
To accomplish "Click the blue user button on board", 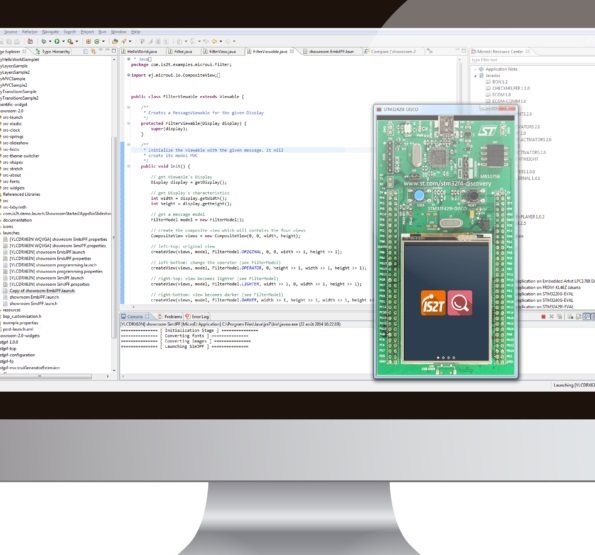I will click(419, 196).
